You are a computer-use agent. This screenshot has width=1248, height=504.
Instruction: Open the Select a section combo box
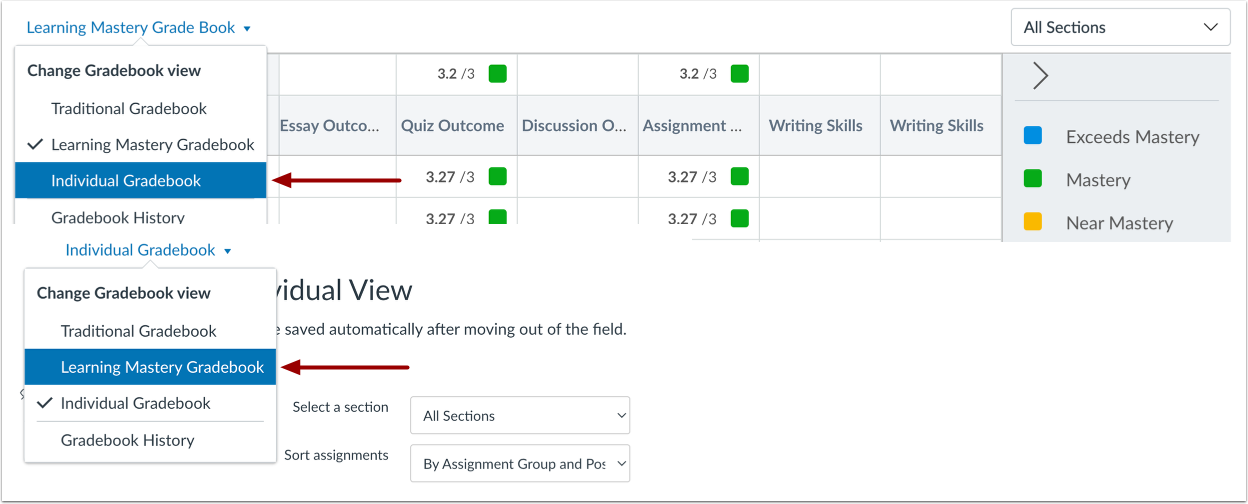coord(520,416)
